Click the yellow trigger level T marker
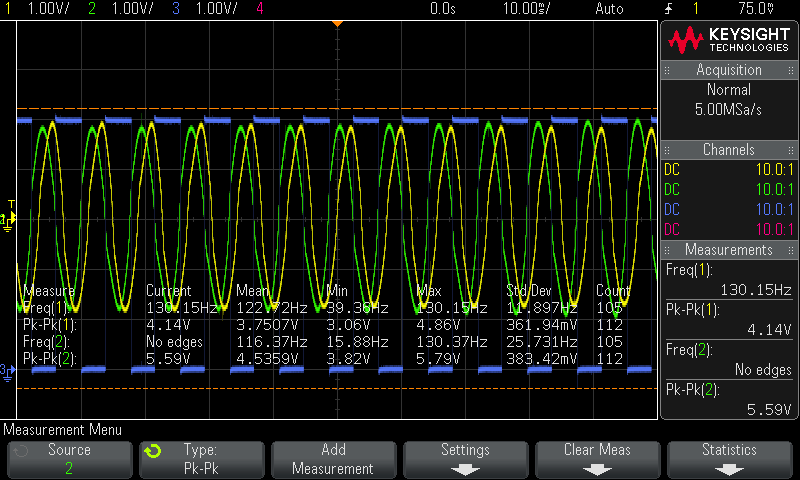The height and width of the screenshot is (480, 800). tap(11, 205)
